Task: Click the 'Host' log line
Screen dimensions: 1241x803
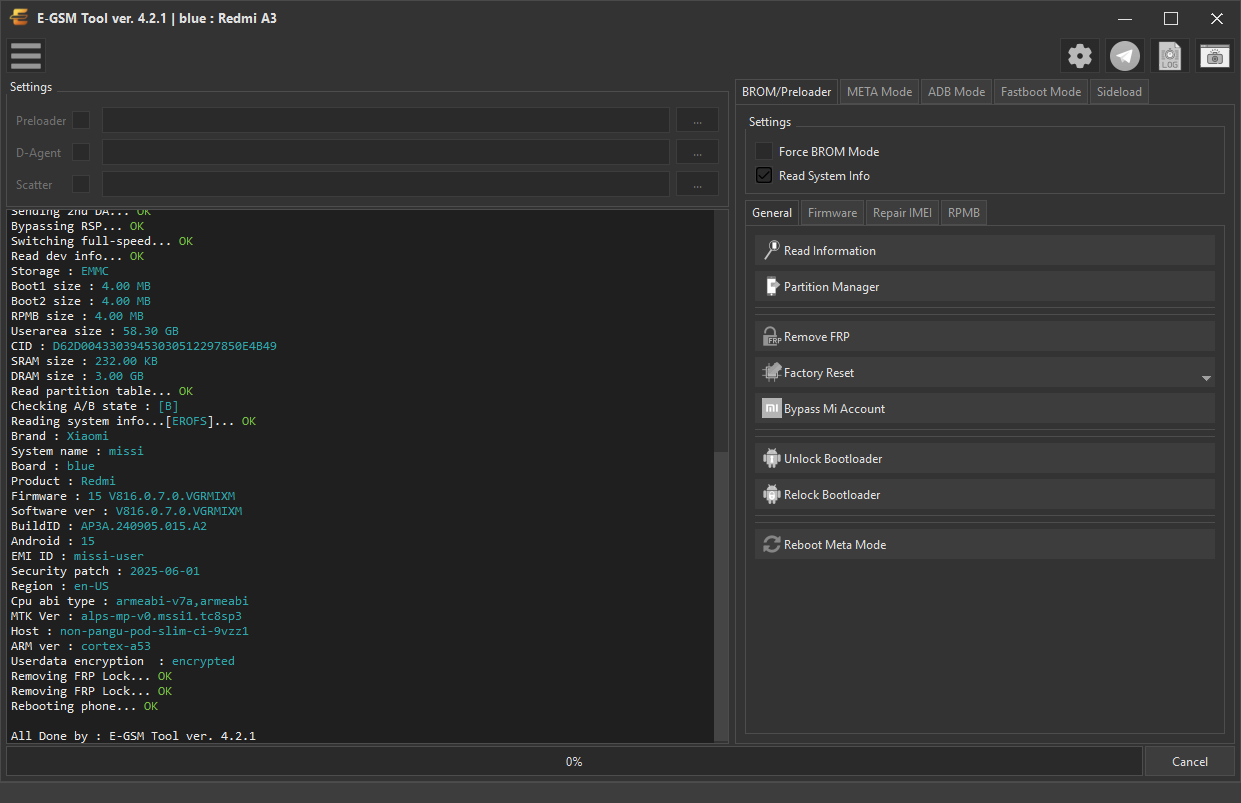Action: click(130, 631)
